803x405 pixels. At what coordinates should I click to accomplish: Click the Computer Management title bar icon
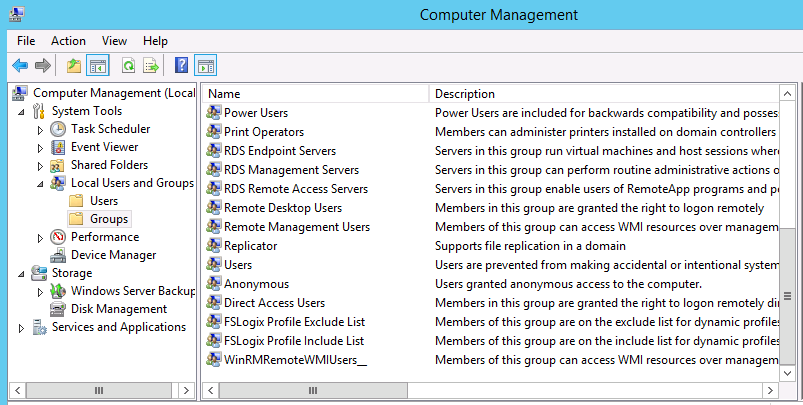click(17, 14)
